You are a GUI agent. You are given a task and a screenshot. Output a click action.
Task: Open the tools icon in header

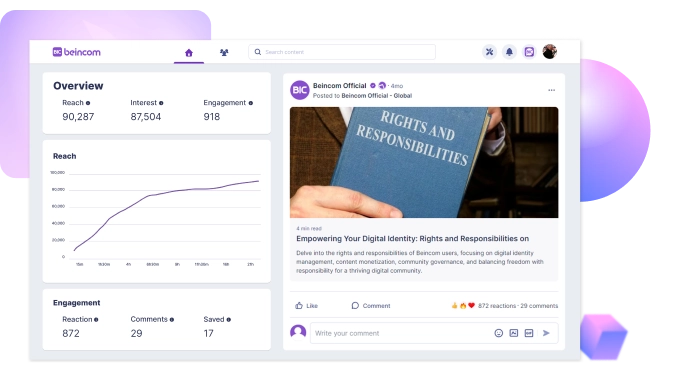[x=489, y=52]
